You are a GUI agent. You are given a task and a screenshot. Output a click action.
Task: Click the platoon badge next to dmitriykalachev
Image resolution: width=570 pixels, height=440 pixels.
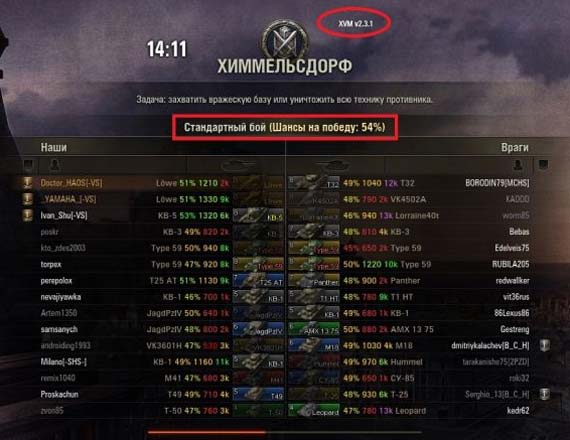(x=544, y=345)
